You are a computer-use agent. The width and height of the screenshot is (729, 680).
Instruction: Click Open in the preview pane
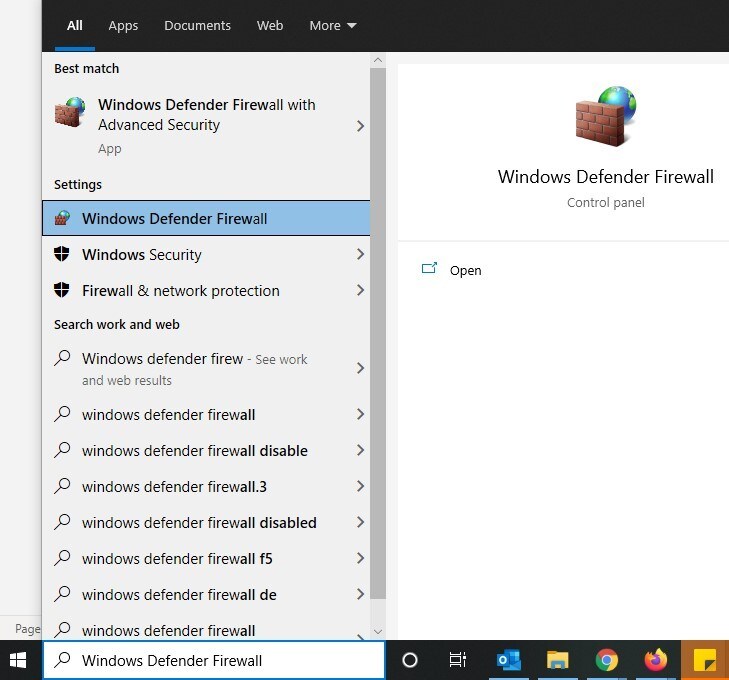coord(465,270)
